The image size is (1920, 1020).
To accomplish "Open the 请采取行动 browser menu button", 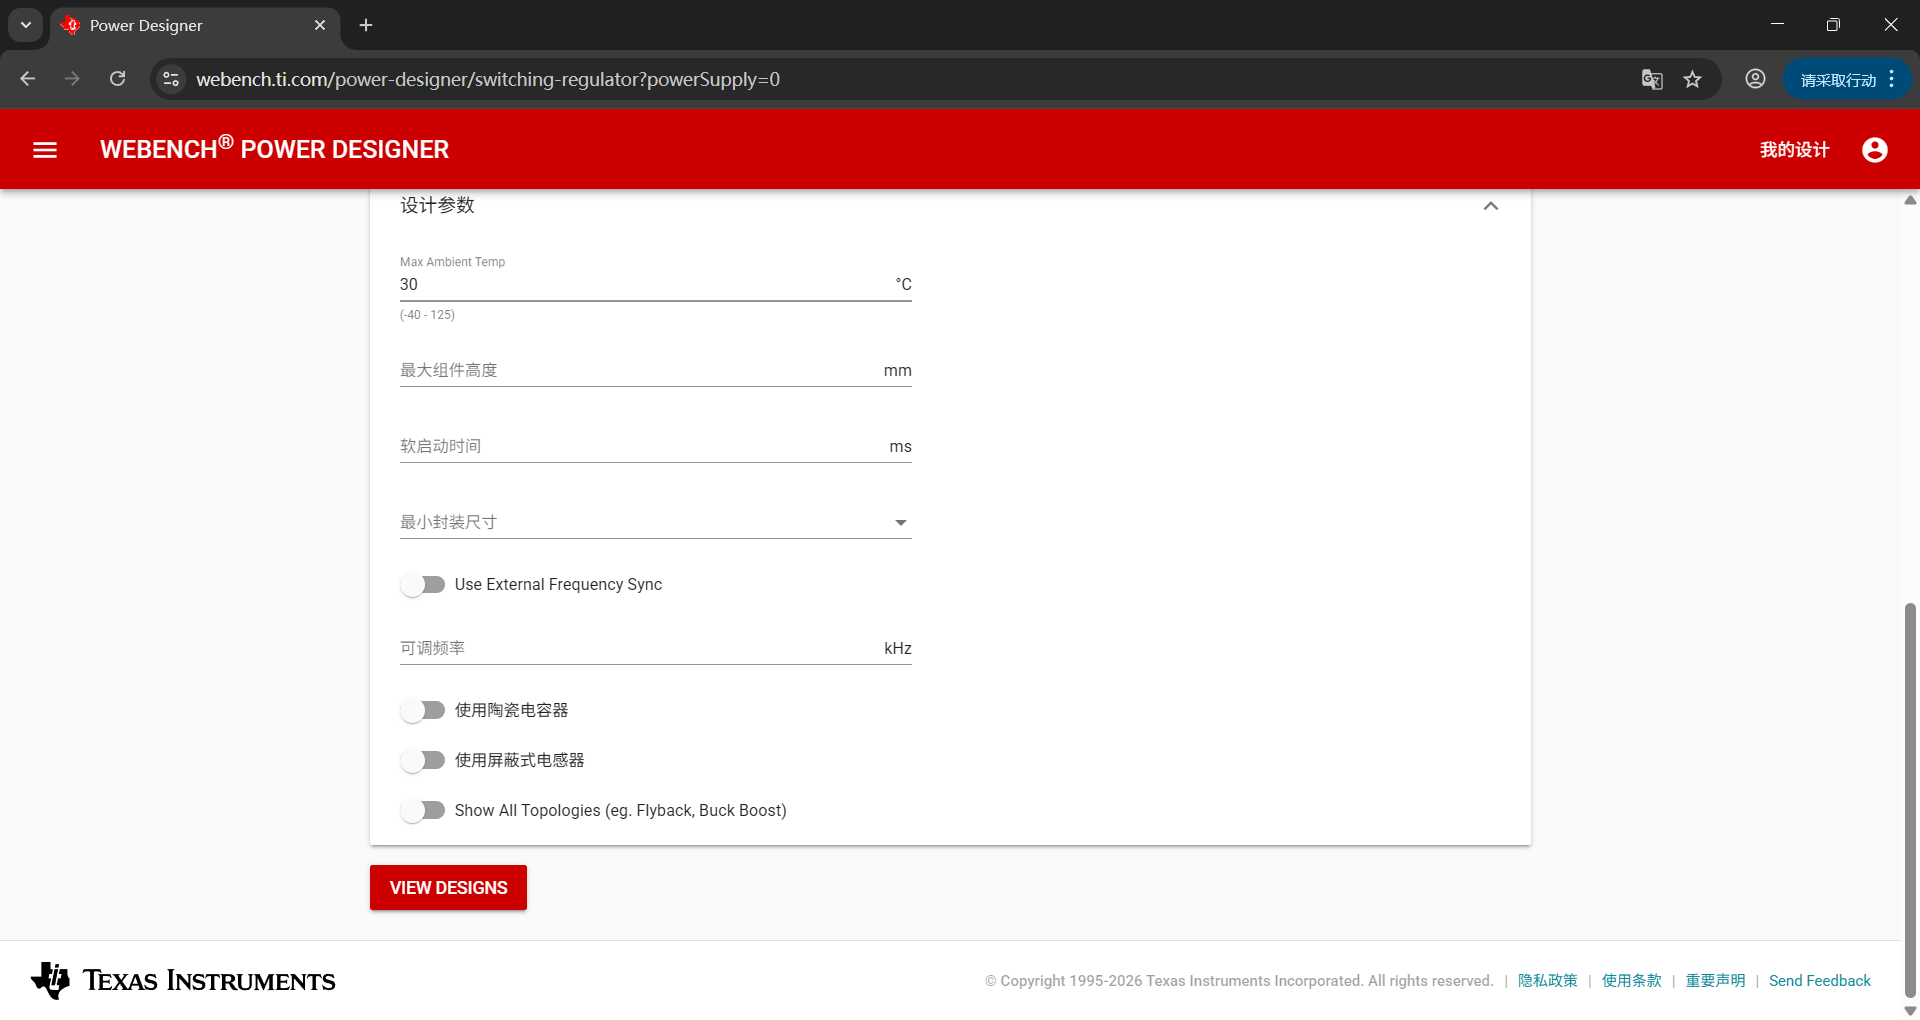I will coord(1847,79).
